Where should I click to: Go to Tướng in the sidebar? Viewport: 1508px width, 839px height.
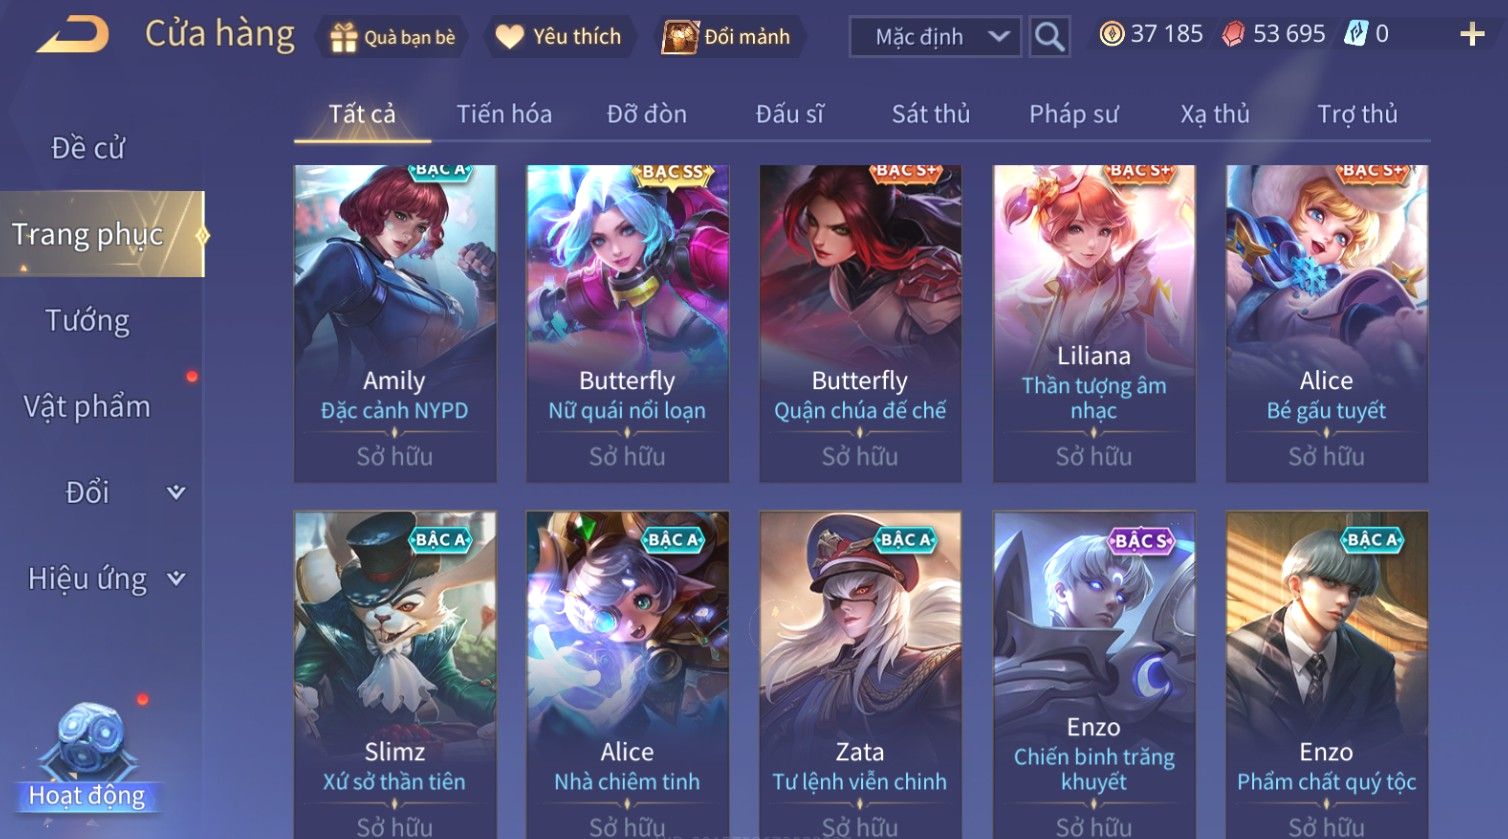pyautogui.click(x=88, y=320)
